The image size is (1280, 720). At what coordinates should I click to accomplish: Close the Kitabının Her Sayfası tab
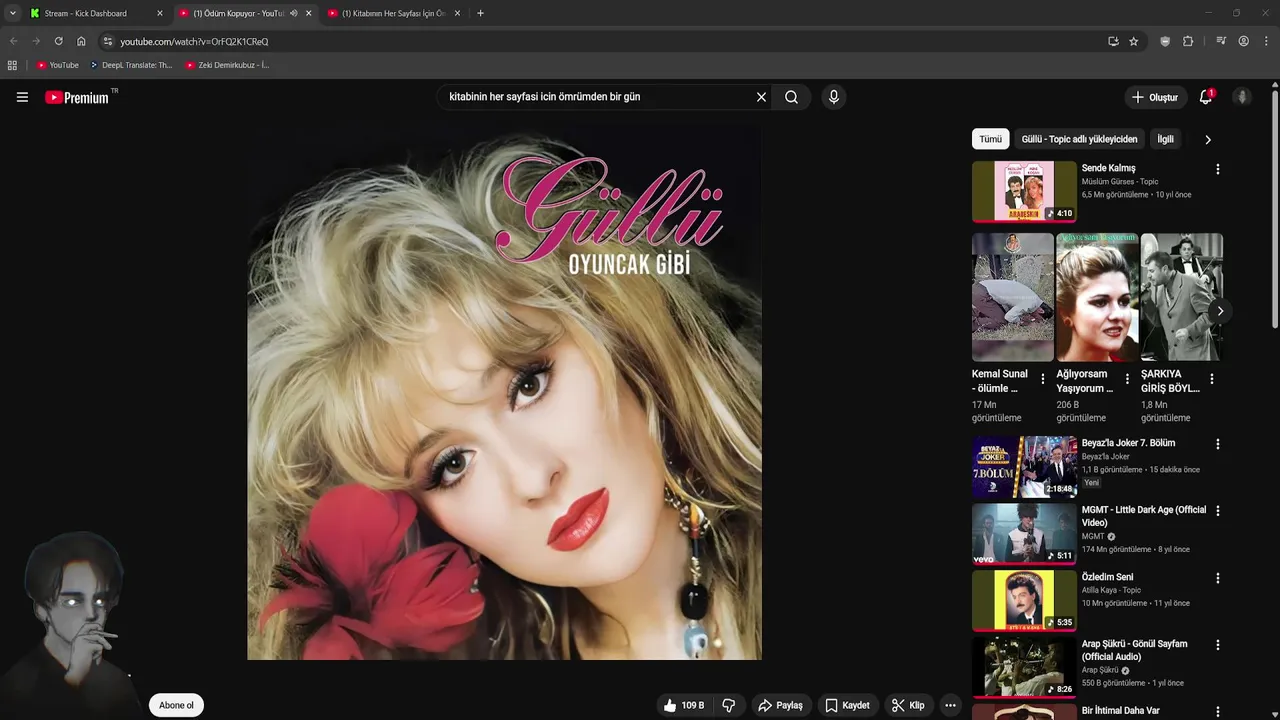(457, 13)
